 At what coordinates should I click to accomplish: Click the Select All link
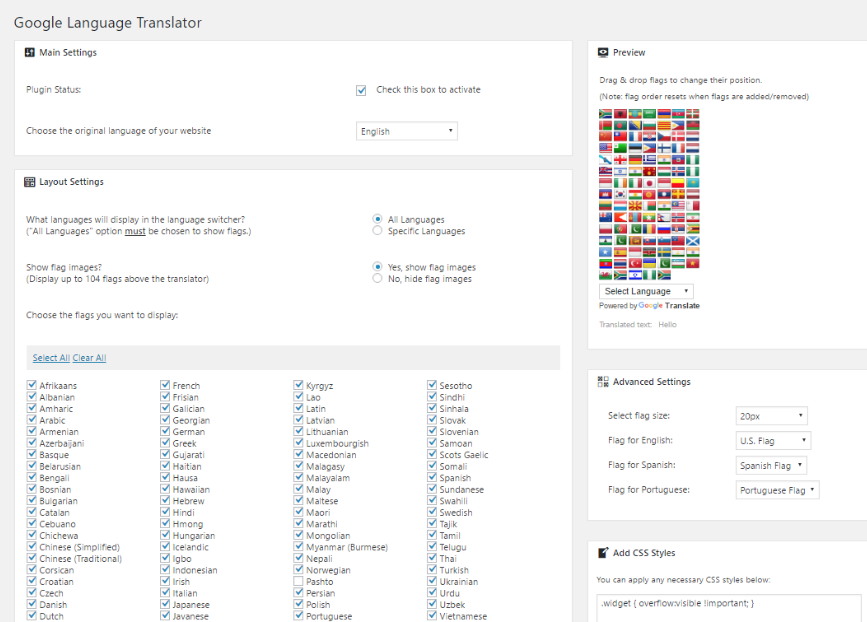[51, 358]
